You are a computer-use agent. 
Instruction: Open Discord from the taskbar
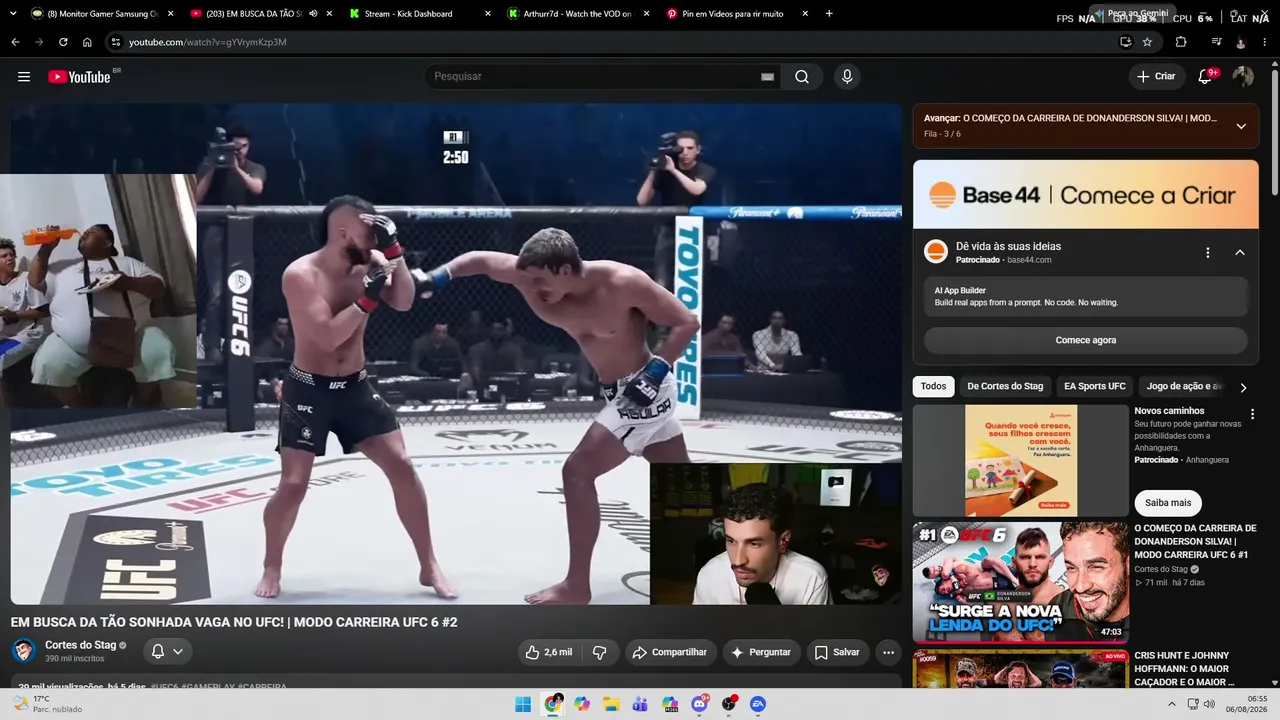pos(700,704)
